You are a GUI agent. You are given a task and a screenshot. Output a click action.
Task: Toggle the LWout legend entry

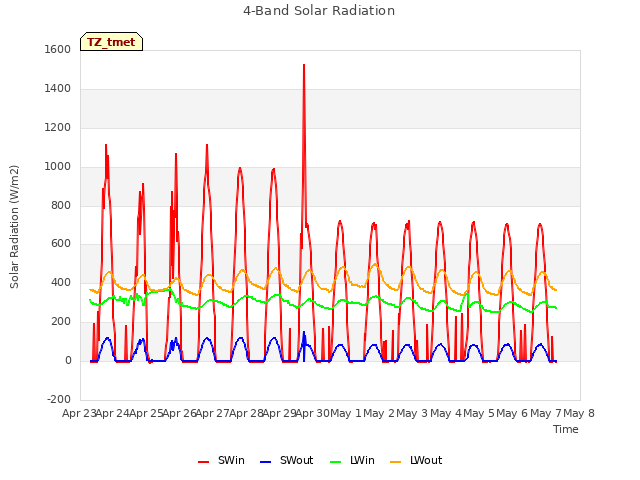(416, 460)
